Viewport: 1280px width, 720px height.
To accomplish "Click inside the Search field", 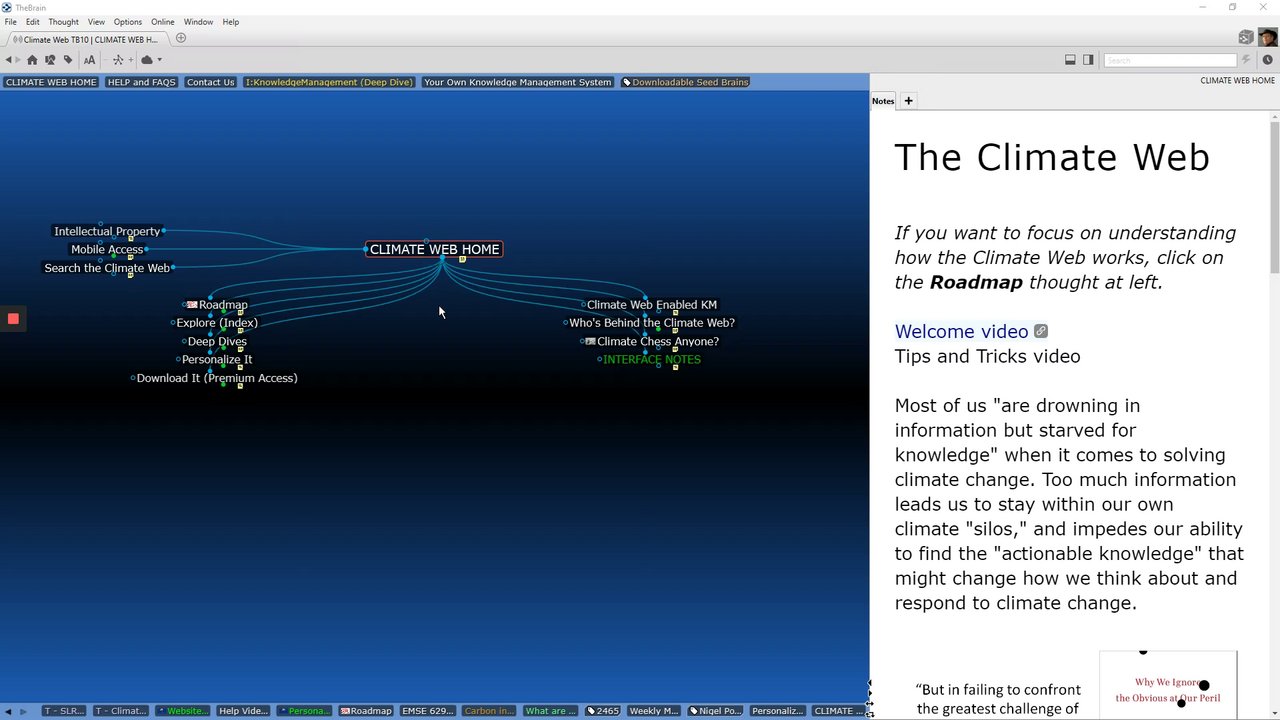I will tap(1170, 60).
